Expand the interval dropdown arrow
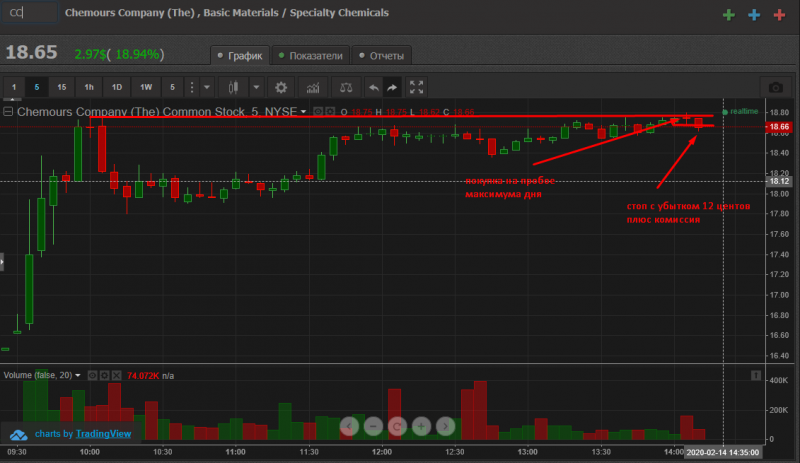This screenshot has height=463, width=800. (x=207, y=87)
